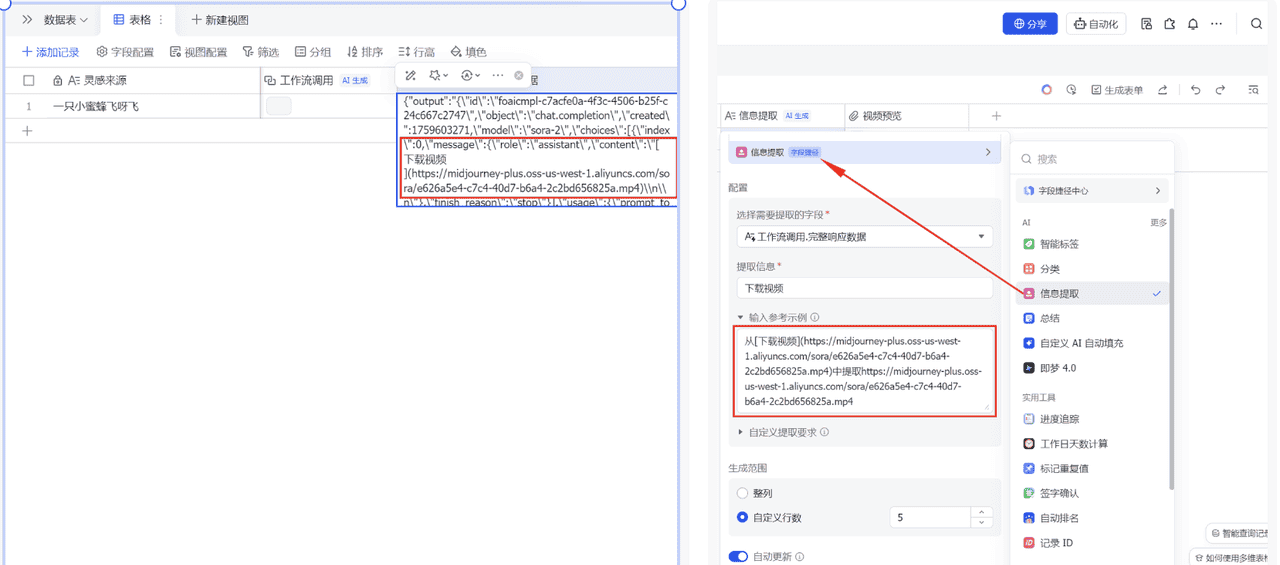Check the select-all checkbox in table header
The image size is (1280, 565).
tap(29, 81)
